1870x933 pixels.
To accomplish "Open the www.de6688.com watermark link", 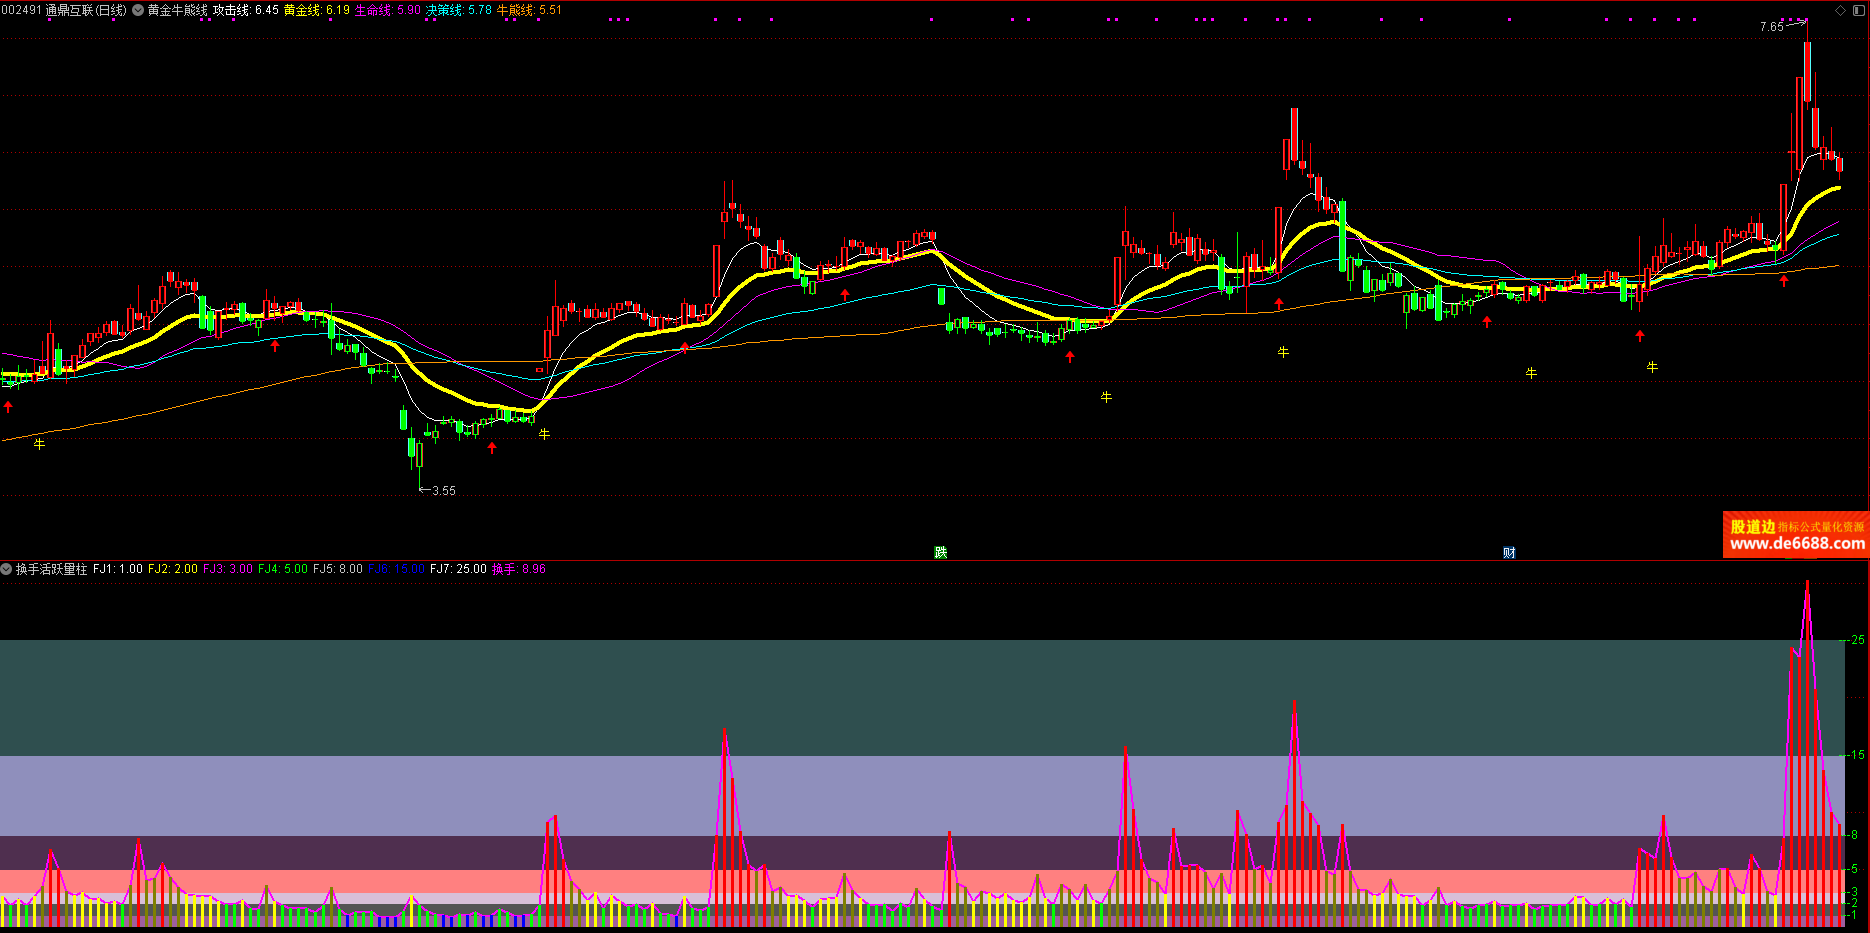I will [x=1796, y=544].
